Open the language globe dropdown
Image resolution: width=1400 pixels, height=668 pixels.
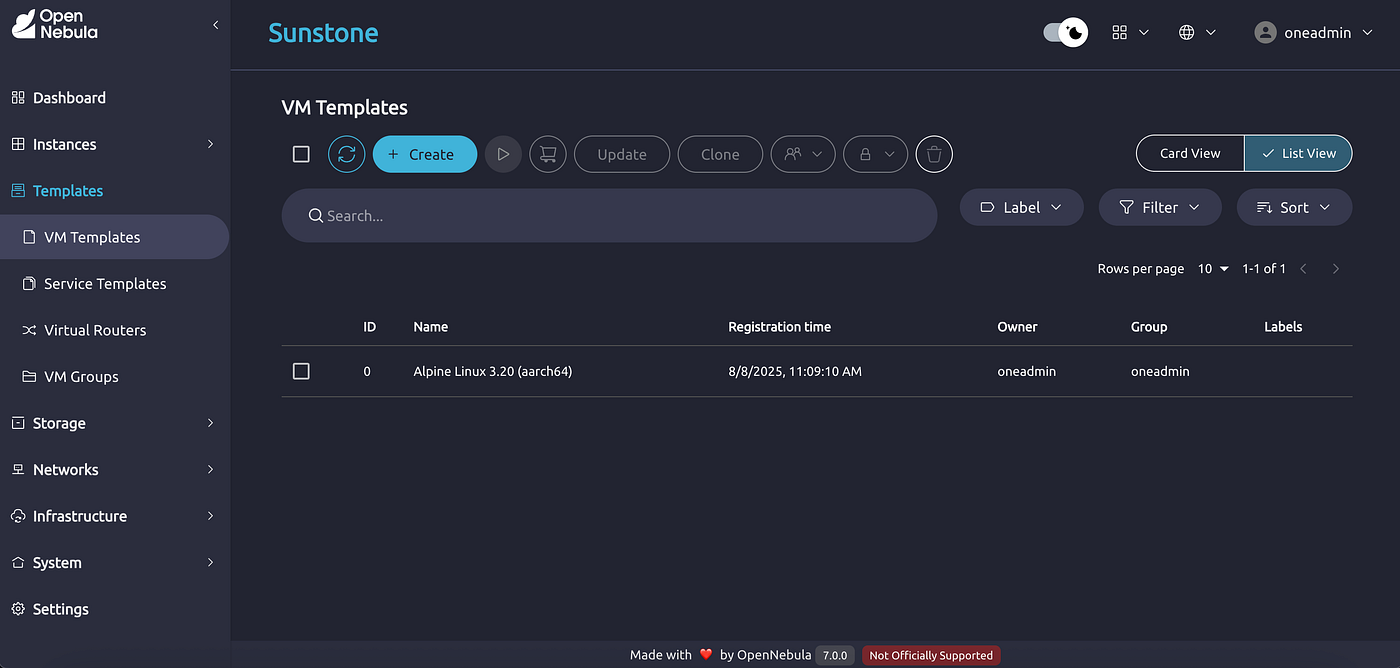pyautogui.click(x=1197, y=32)
